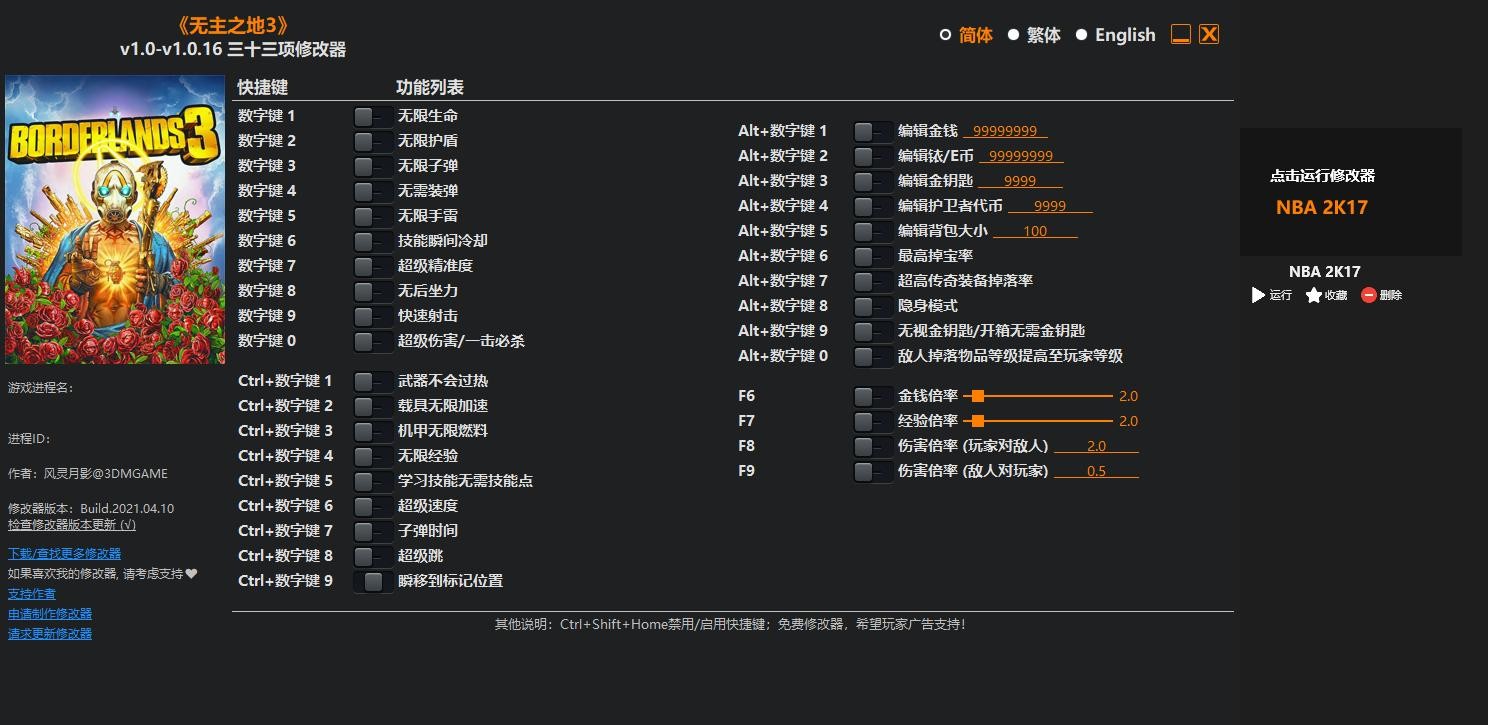The width and height of the screenshot is (1488, 725).
Task: Enable 快速射击 switch
Action: [x=372, y=316]
